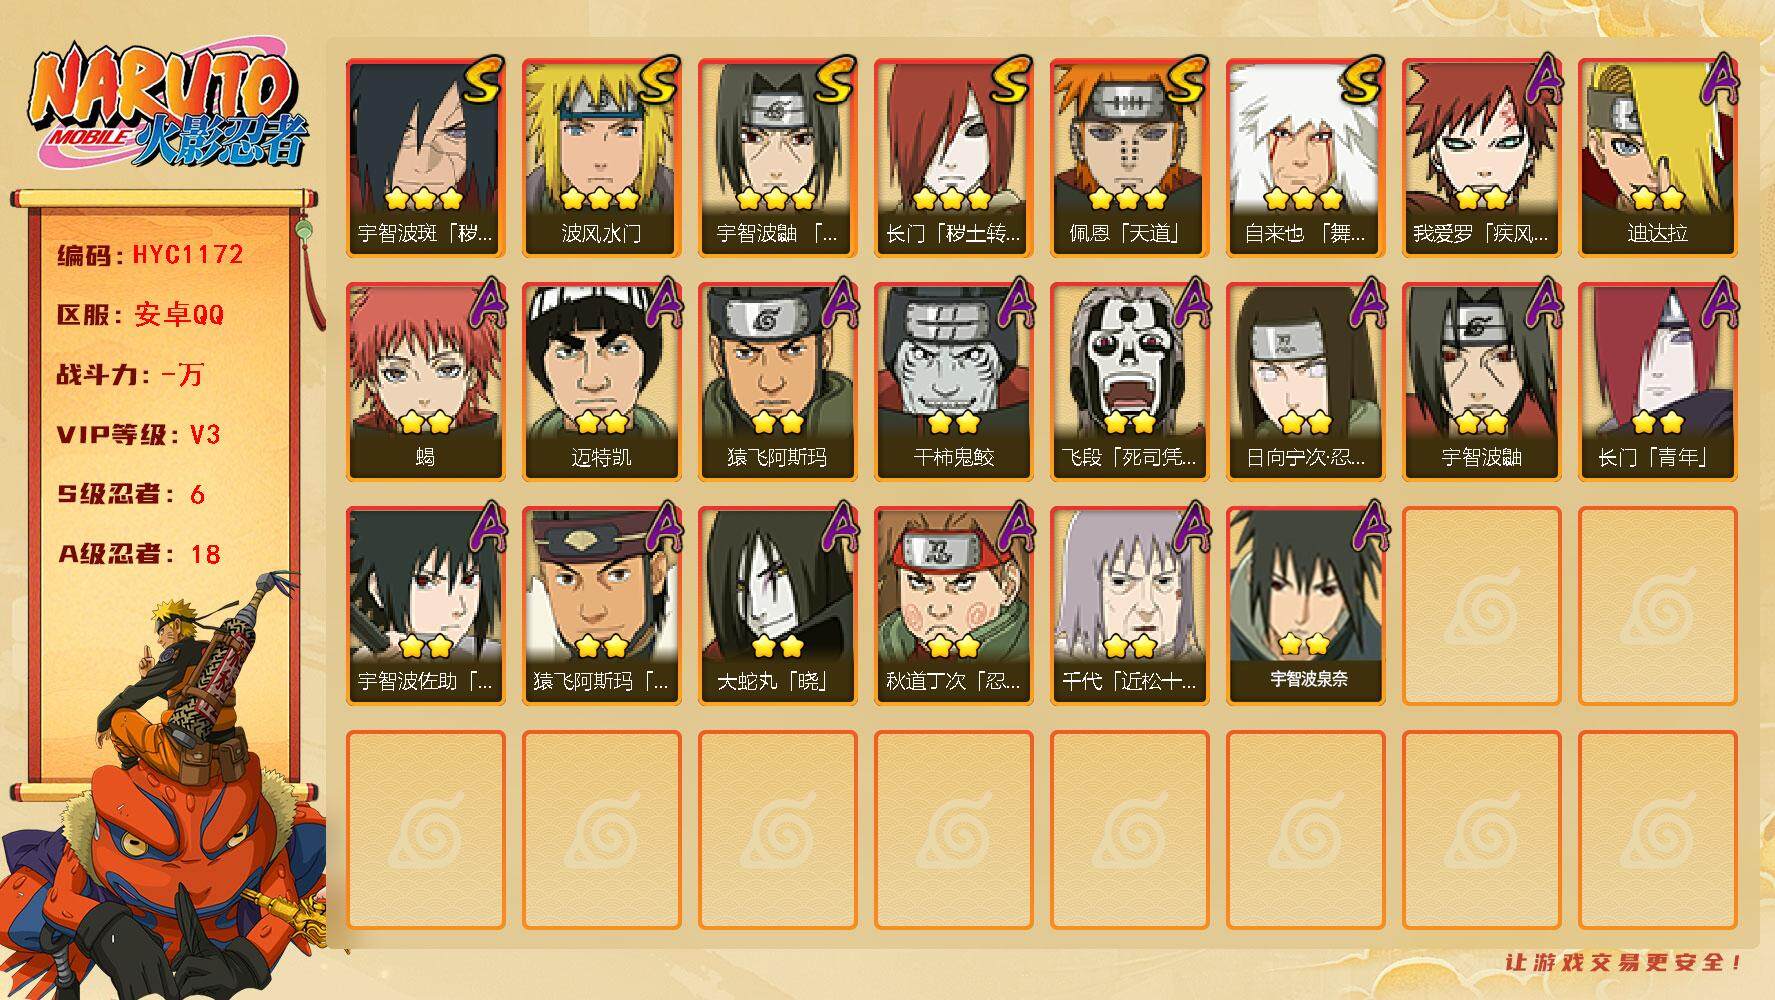
Task: Click the two stars on 迈特凯 card
Action: [601, 423]
